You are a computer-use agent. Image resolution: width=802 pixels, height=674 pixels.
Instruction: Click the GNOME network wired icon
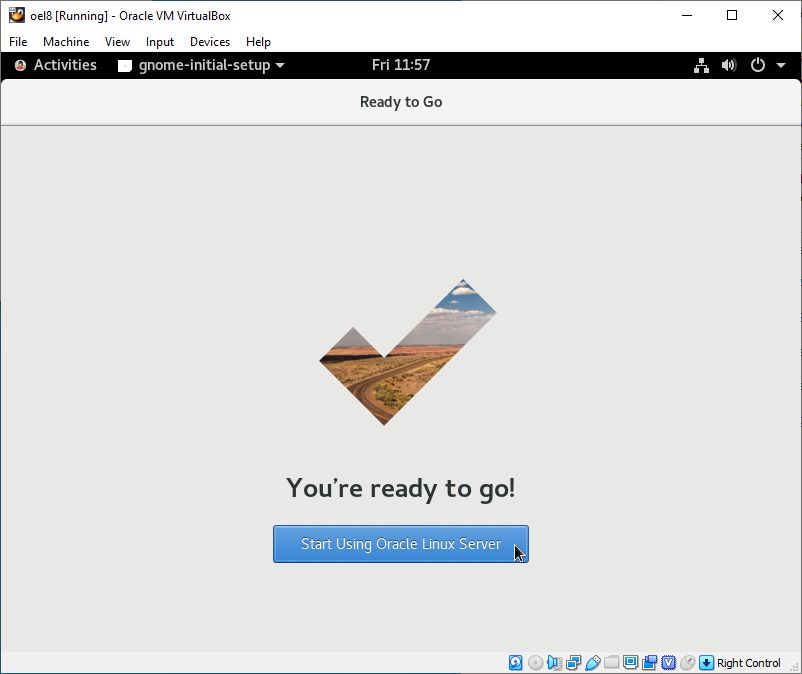(x=701, y=65)
